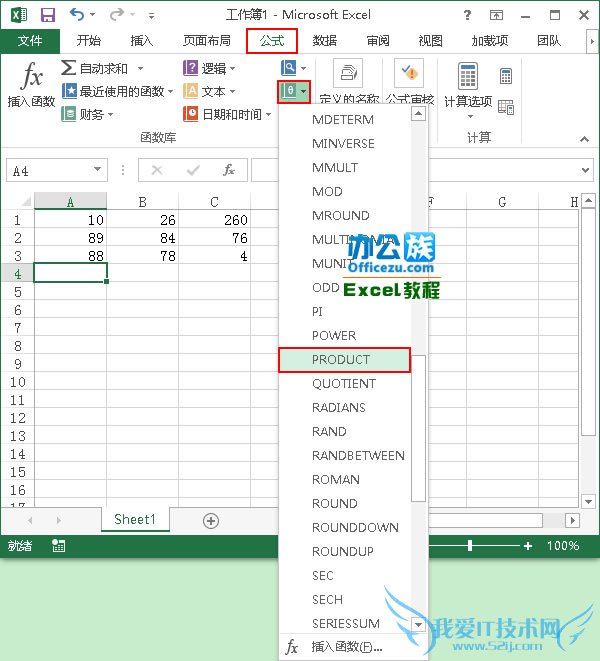Click the Enter checkmark in formula bar
Image resolution: width=600 pixels, height=661 pixels.
click(193, 170)
